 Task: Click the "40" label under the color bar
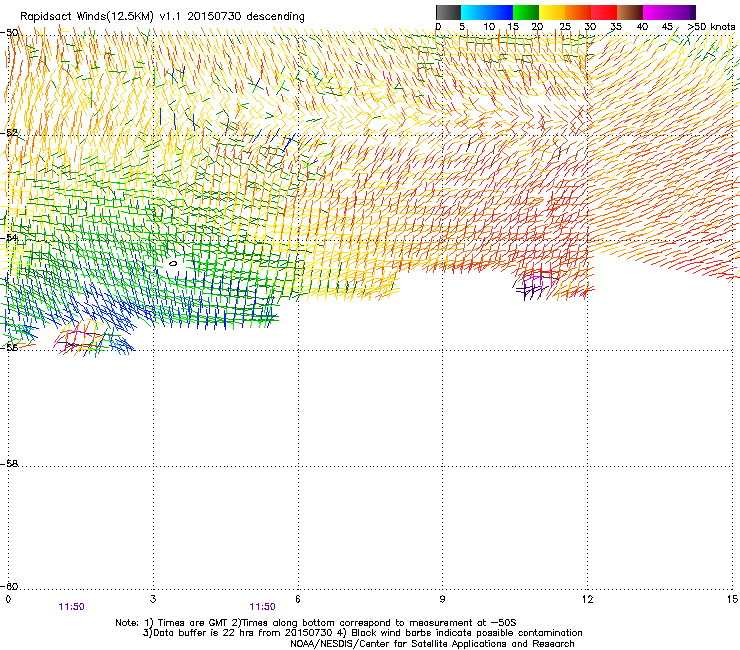pos(642,27)
